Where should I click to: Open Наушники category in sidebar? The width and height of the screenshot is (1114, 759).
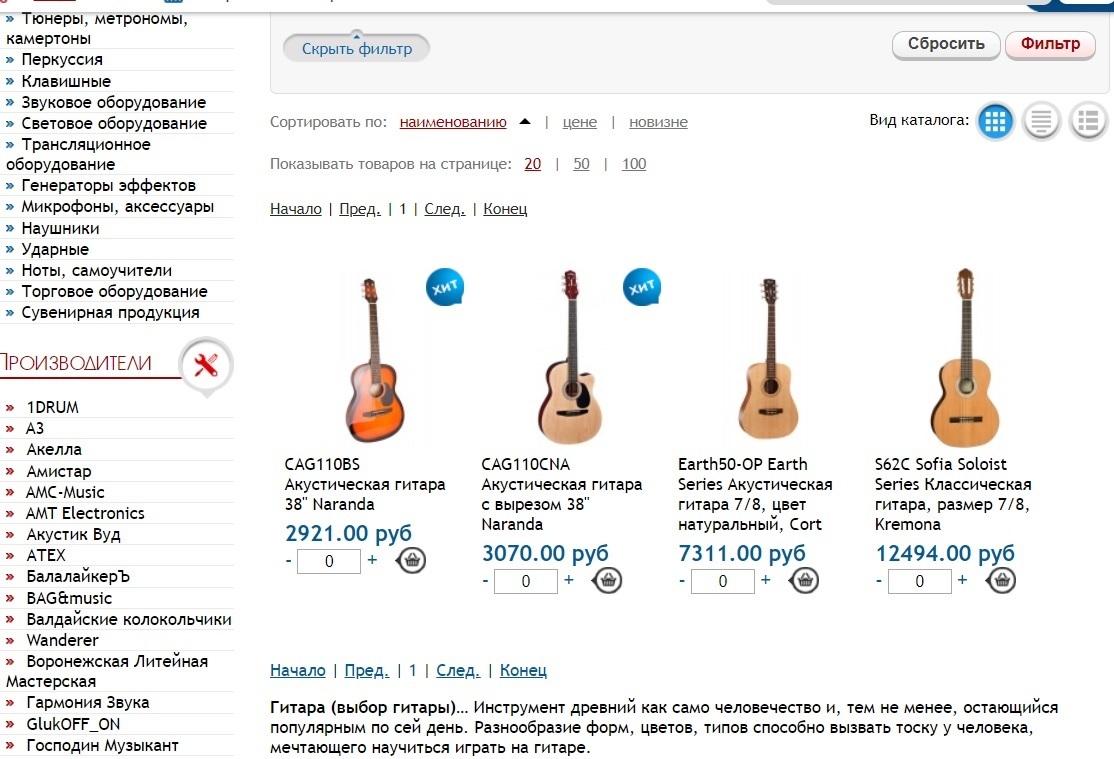point(60,228)
